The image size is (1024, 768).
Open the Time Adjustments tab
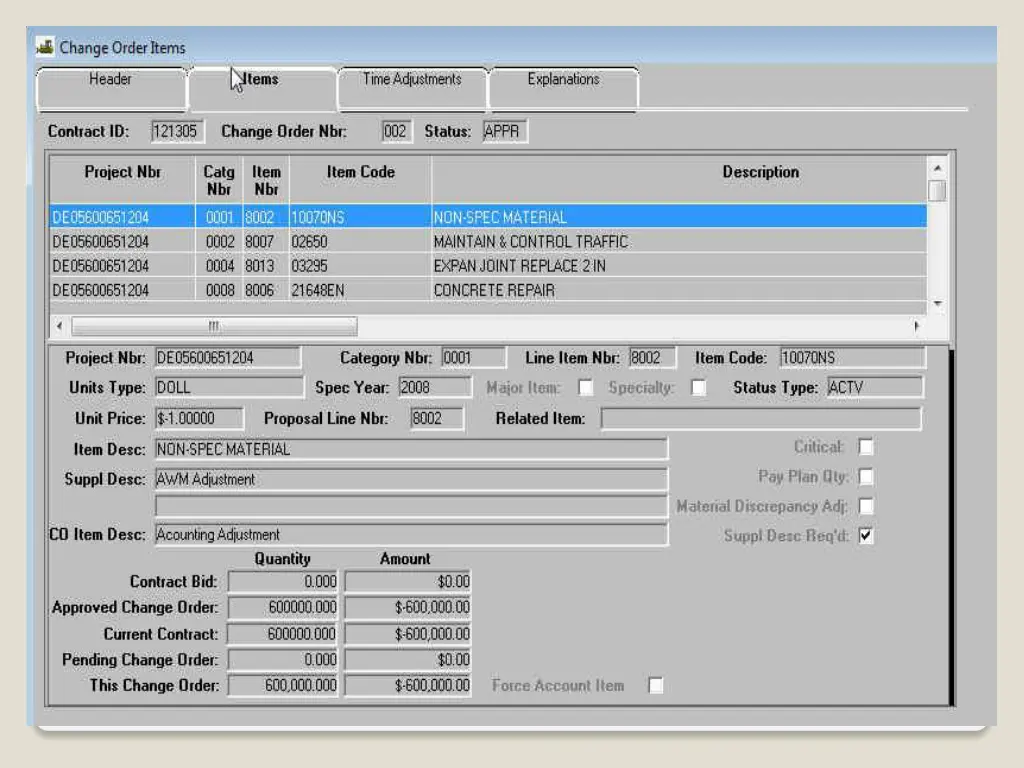click(x=412, y=89)
